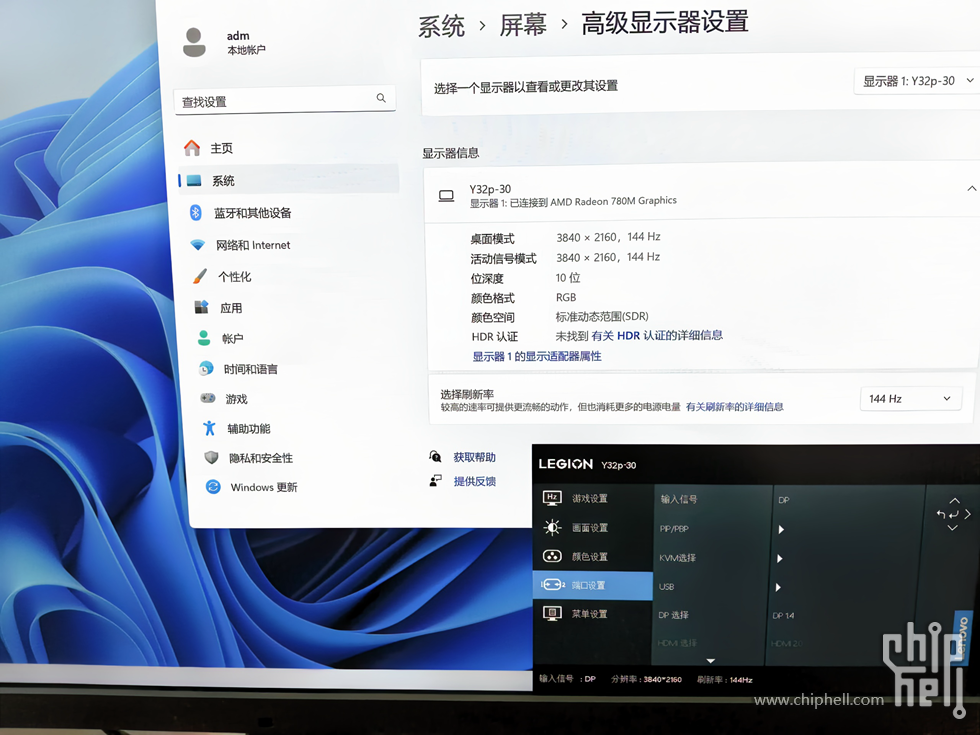The width and height of the screenshot is (980, 735).
Task: Click the 颜色格式 value RGB
Action: pos(566,298)
